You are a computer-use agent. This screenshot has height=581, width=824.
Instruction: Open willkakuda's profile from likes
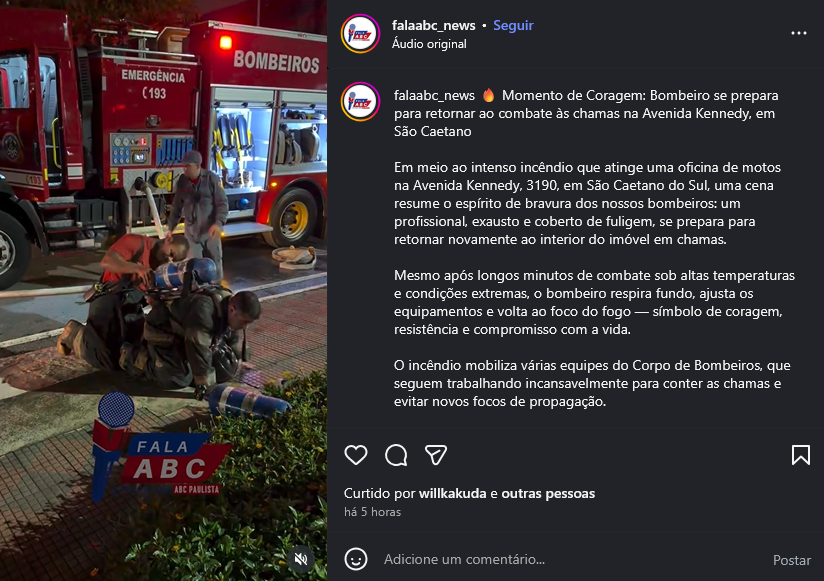[452, 493]
